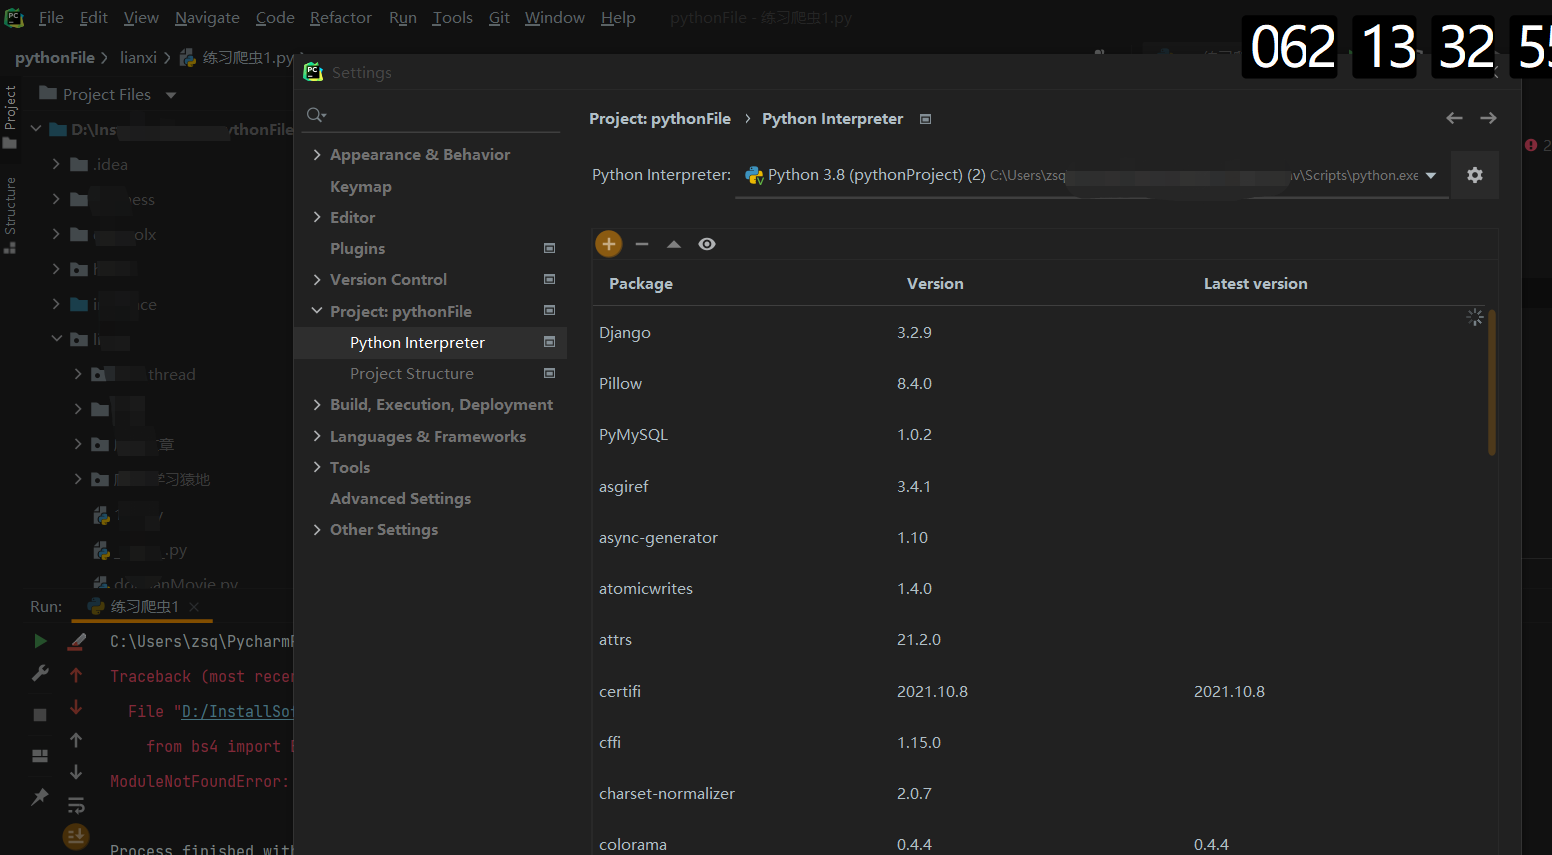Viewport: 1552px width, 855px height.
Task: Select the Rerun run configuration icon
Action: [40, 641]
